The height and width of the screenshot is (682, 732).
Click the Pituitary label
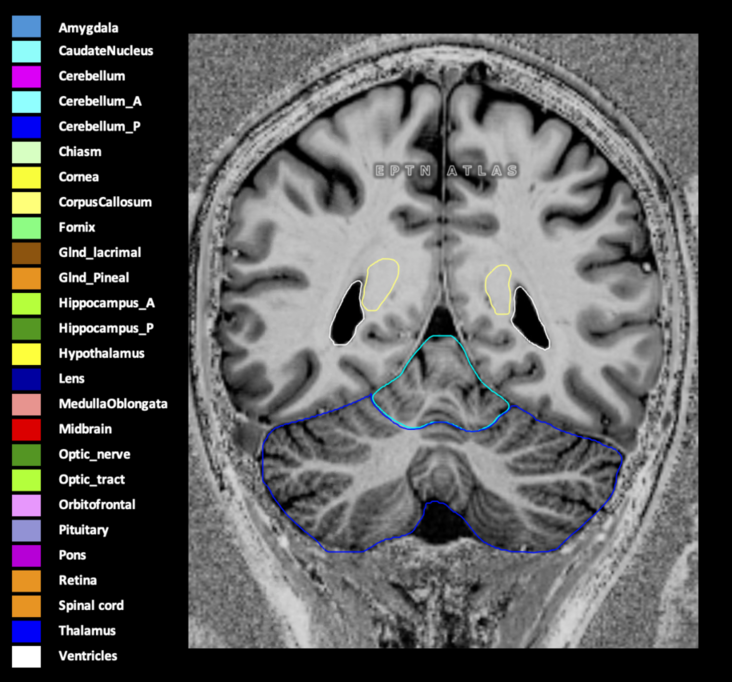click(84, 530)
